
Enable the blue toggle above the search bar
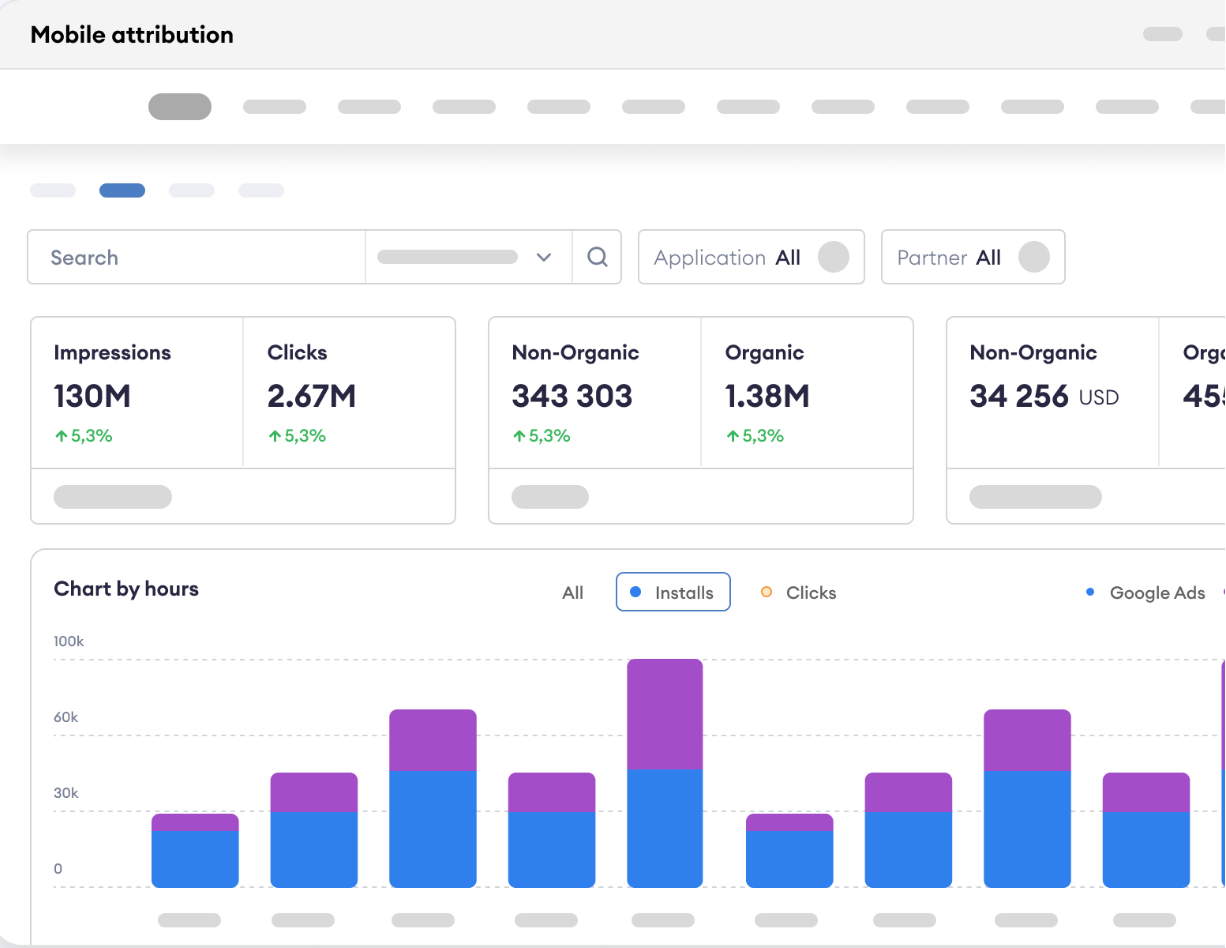click(122, 190)
